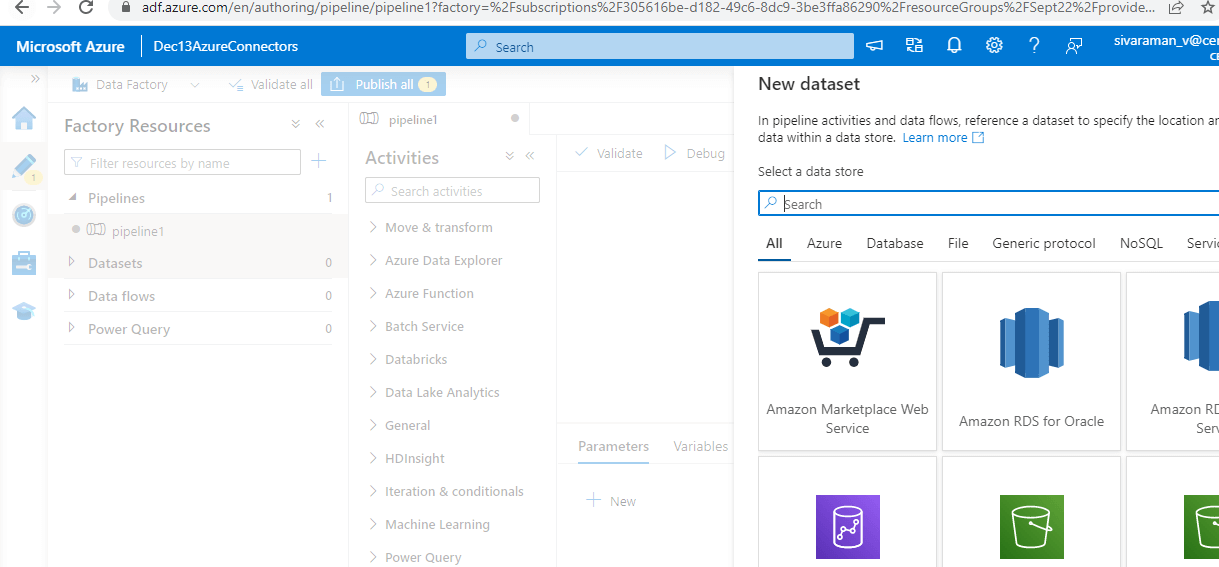1219x567 pixels.
Task: Open the Learning center graduation cap icon
Action: (24, 311)
